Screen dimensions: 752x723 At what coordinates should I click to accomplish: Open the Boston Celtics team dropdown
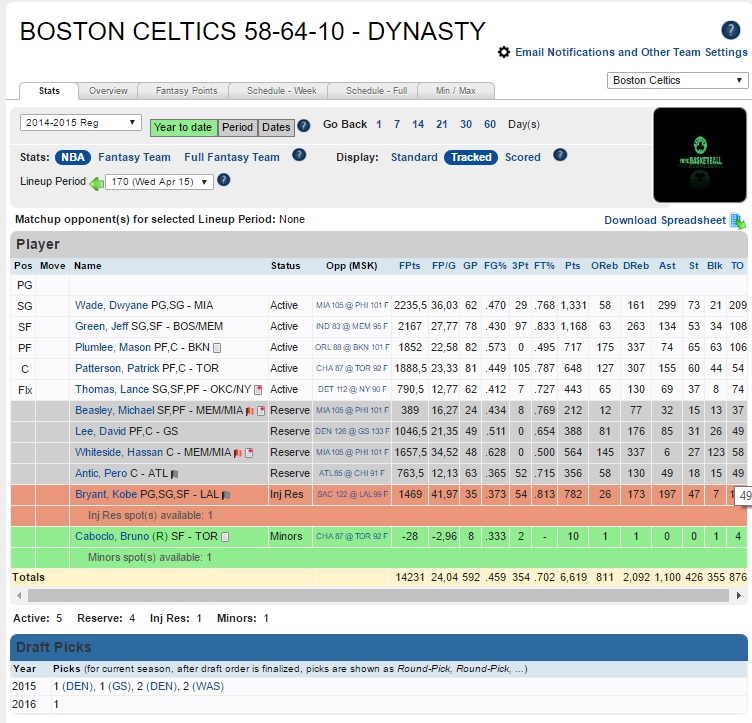(677, 80)
